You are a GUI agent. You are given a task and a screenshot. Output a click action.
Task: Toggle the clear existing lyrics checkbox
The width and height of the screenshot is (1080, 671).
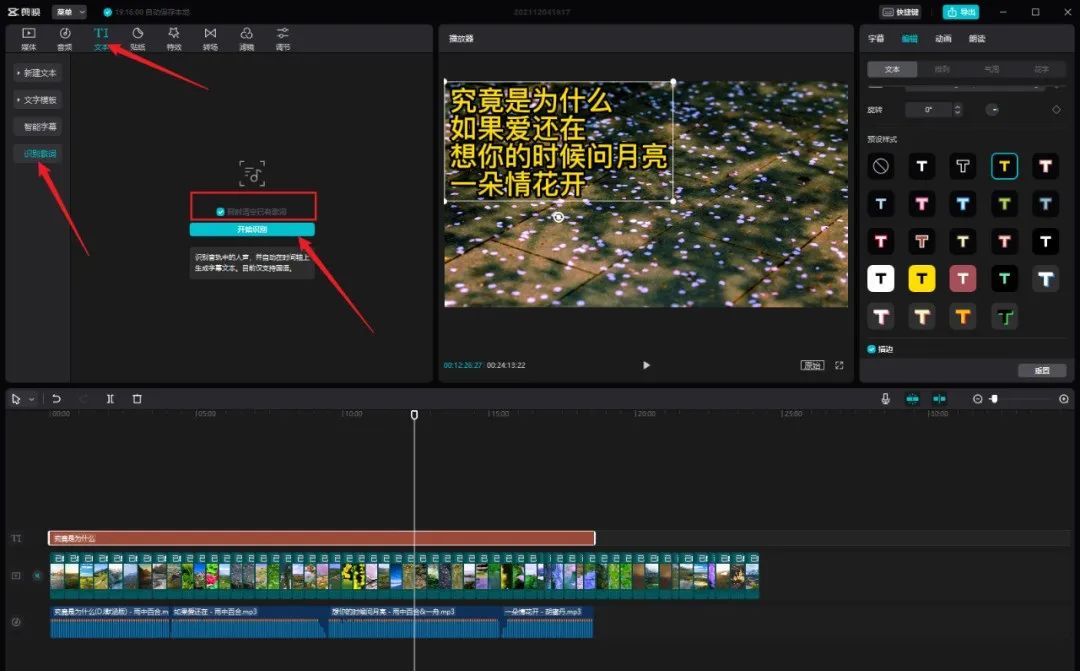coord(220,211)
